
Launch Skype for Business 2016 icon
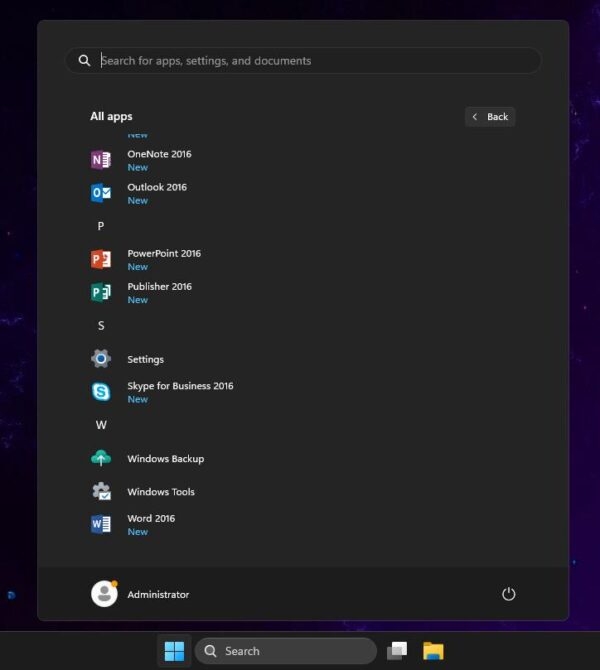[101, 392]
